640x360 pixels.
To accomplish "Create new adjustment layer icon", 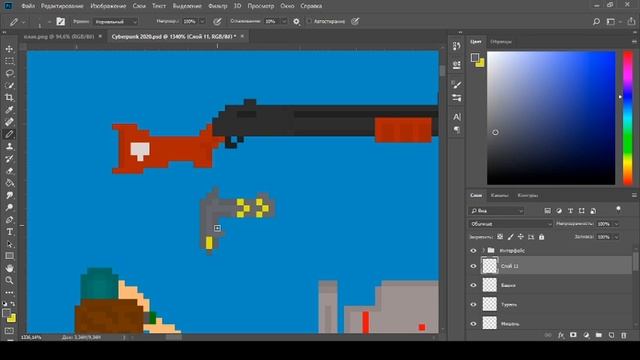I will (x=586, y=335).
